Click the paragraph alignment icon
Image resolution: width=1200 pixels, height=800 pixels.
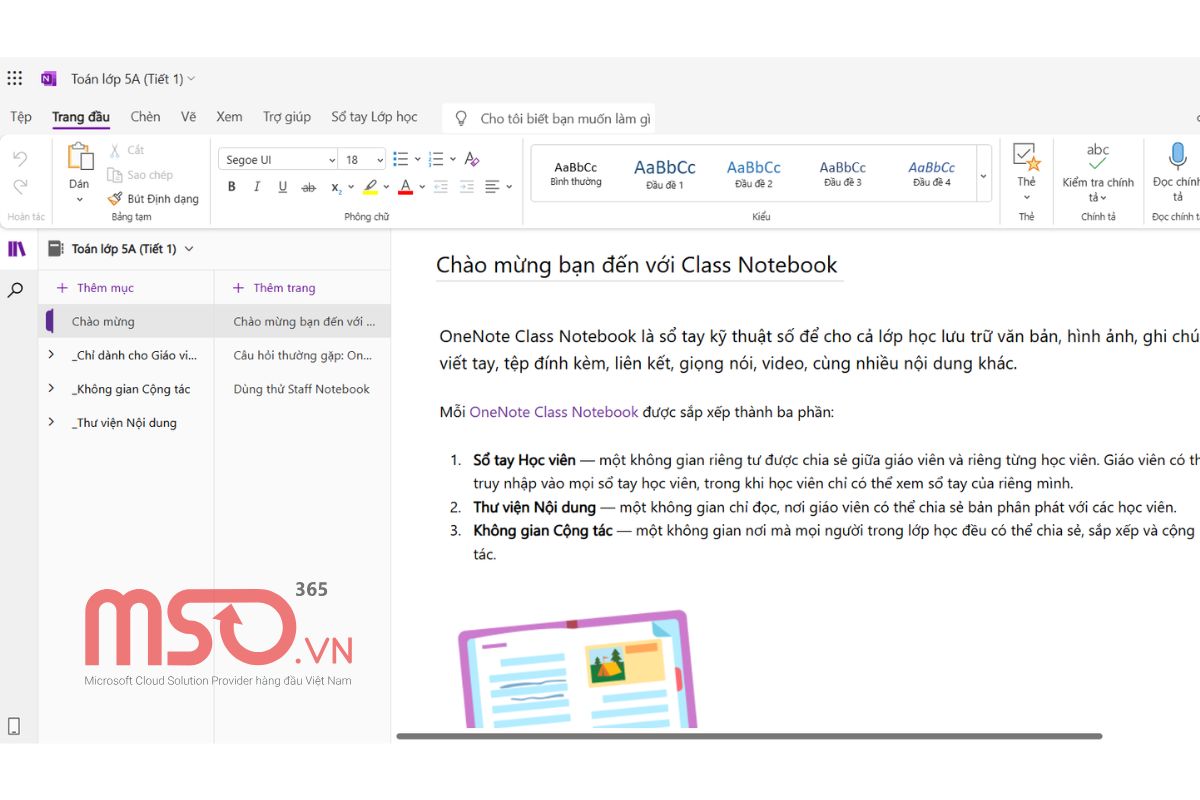point(492,187)
